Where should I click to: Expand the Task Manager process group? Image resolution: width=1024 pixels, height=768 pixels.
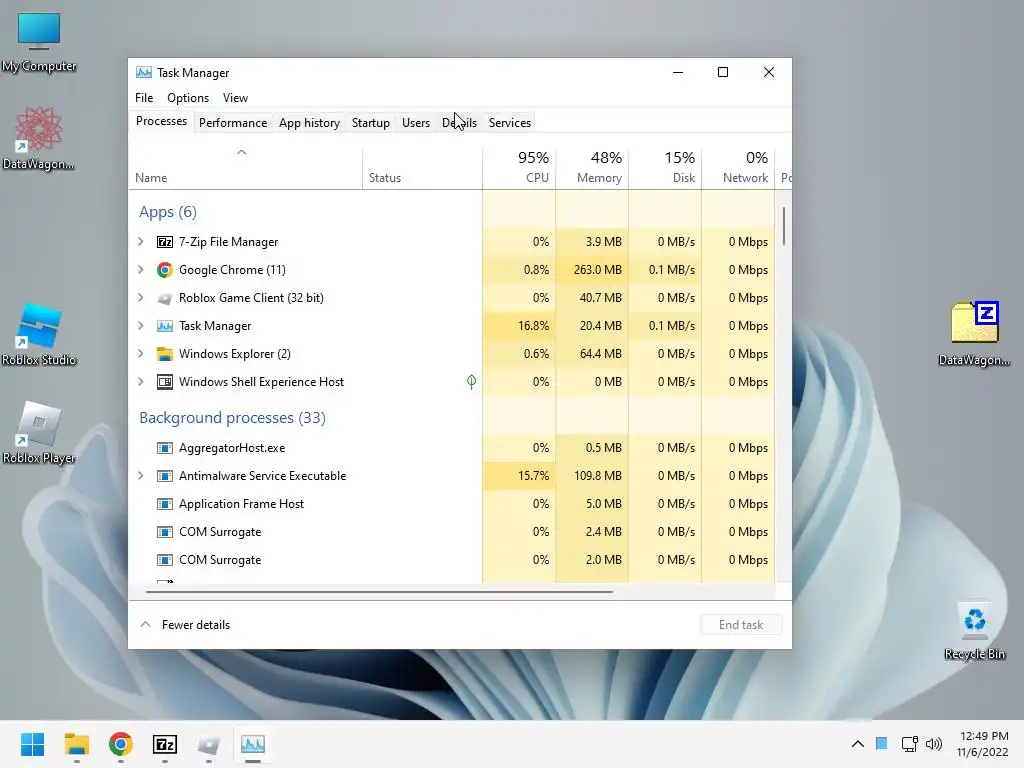(140, 326)
